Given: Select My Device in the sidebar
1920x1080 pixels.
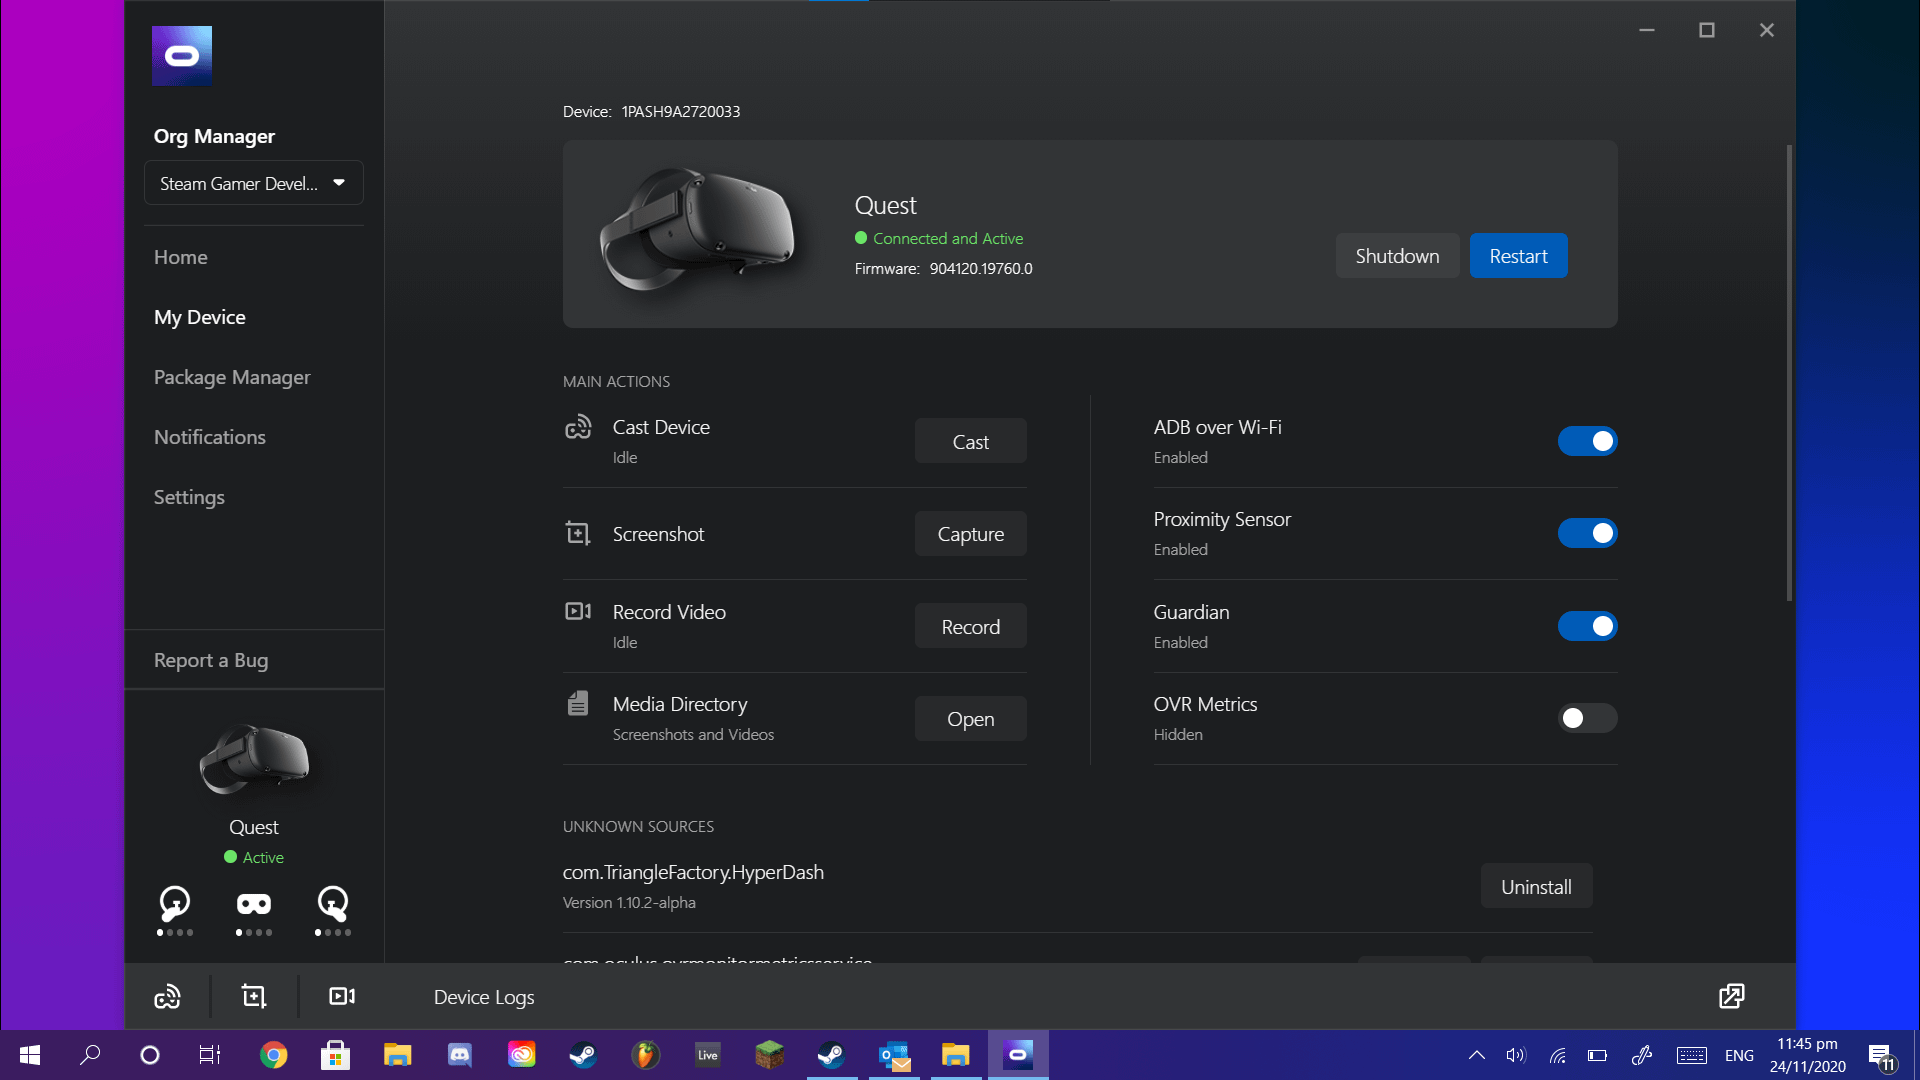Looking at the screenshot, I should pyautogui.click(x=200, y=317).
